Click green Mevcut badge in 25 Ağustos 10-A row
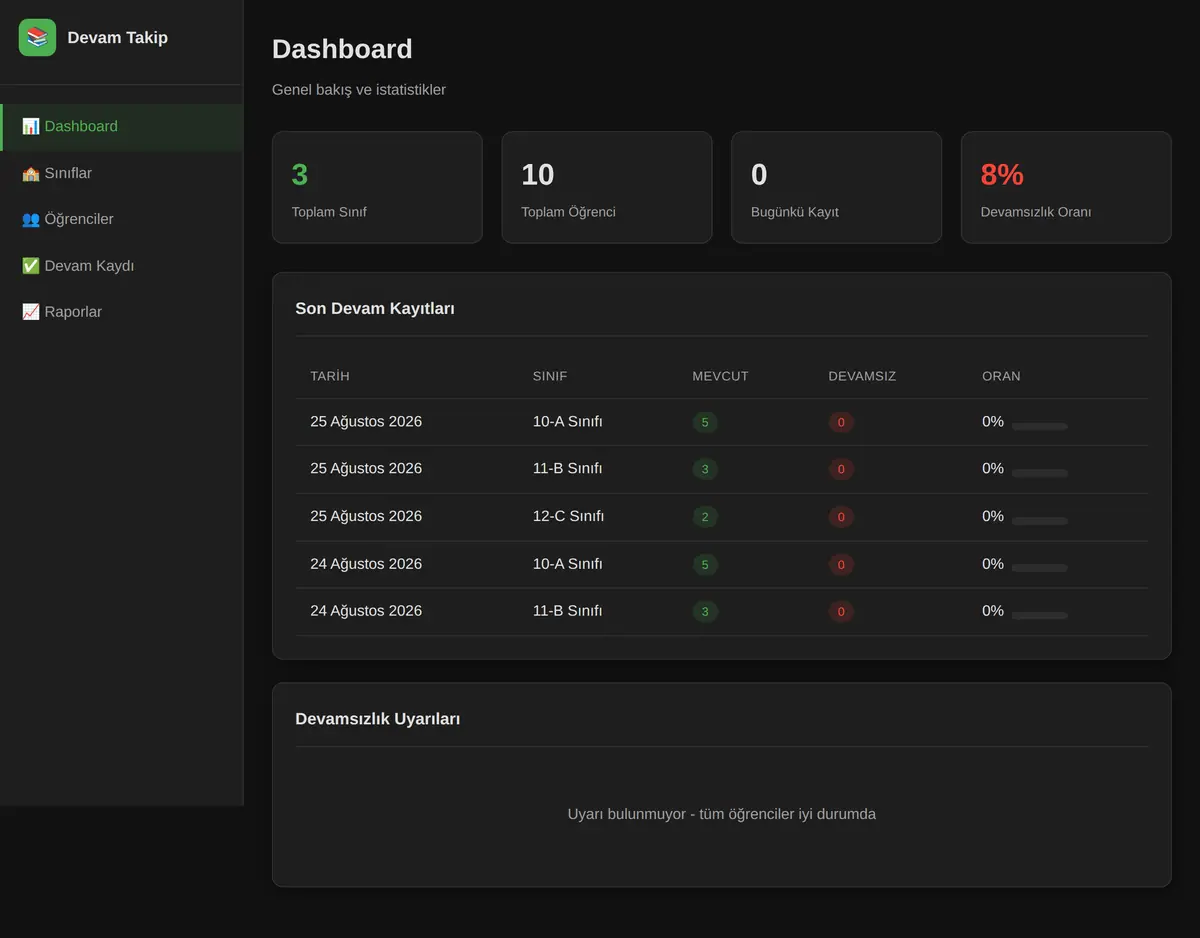 [x=705, y=423]
